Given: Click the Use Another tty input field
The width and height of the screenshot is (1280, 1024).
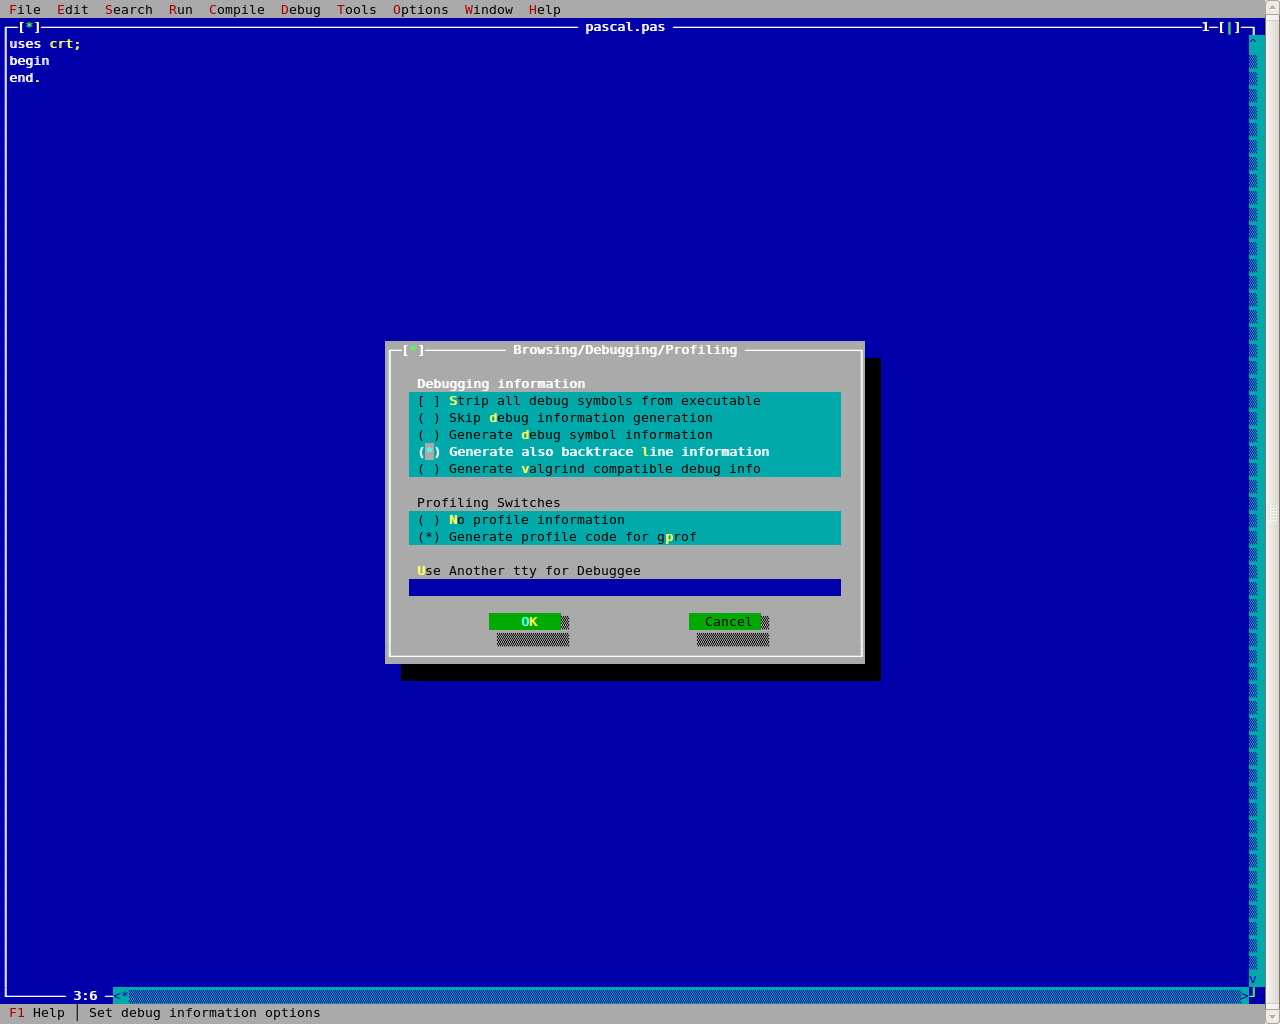Looking at the screenshot, I should coord(624,588).
